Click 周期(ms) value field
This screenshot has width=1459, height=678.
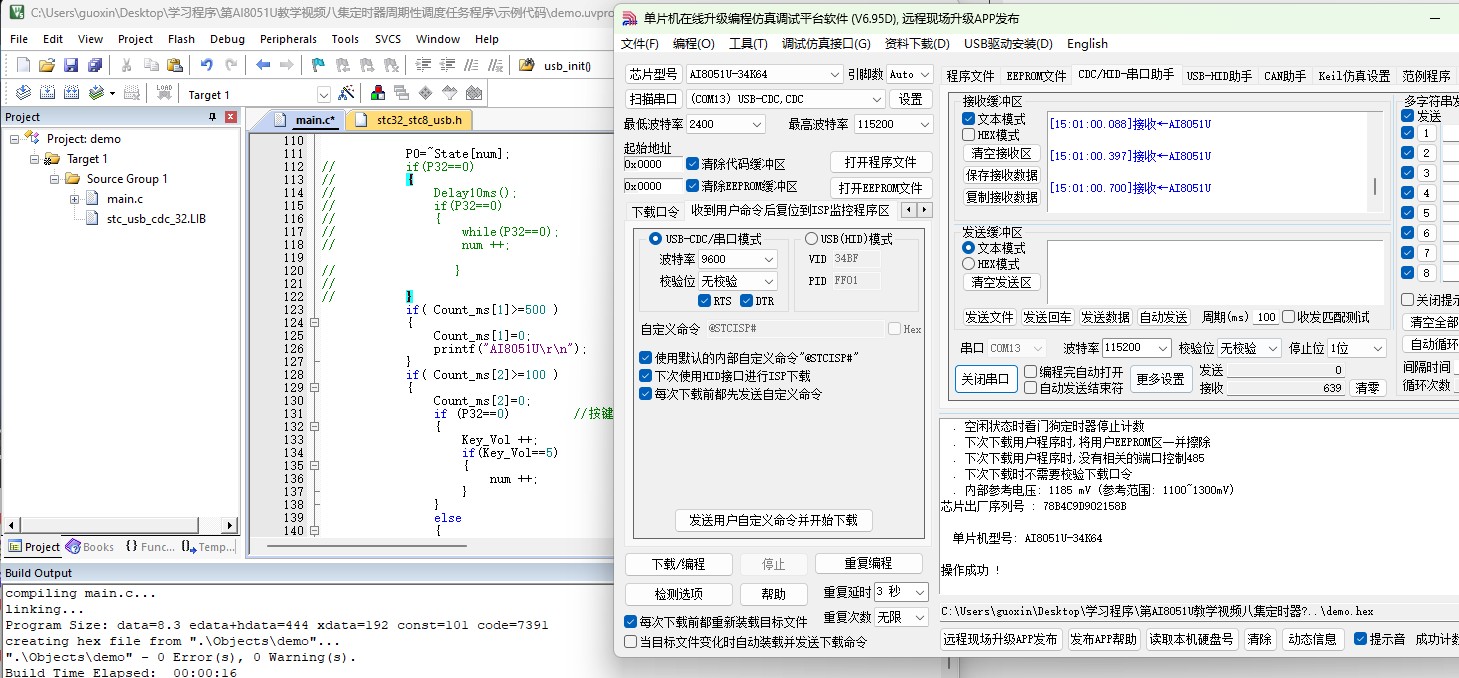[1266, 317]
